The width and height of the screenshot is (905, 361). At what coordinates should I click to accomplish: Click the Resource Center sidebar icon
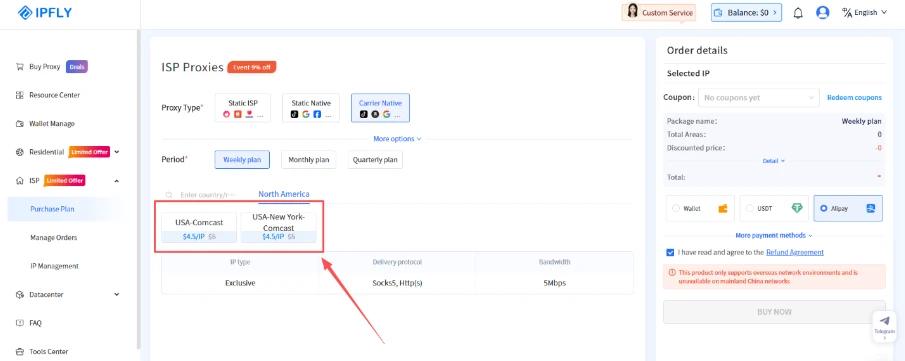[x=19, y=95]
